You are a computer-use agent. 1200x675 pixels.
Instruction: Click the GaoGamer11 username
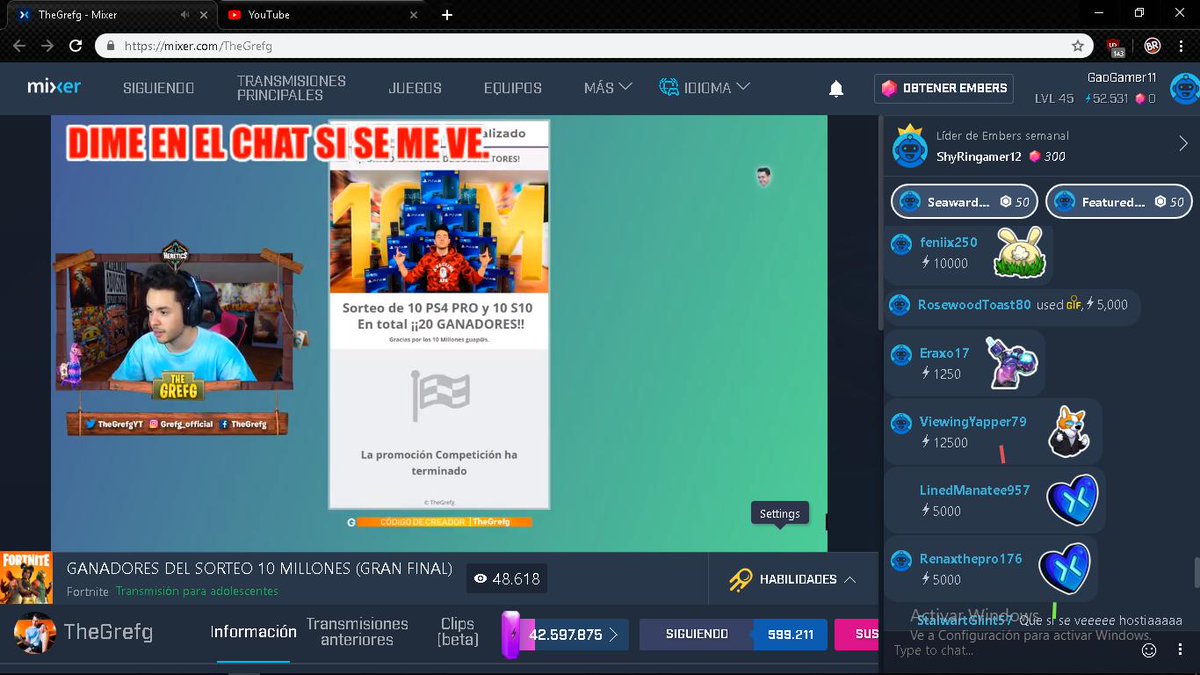click(x=1122, y=78)
